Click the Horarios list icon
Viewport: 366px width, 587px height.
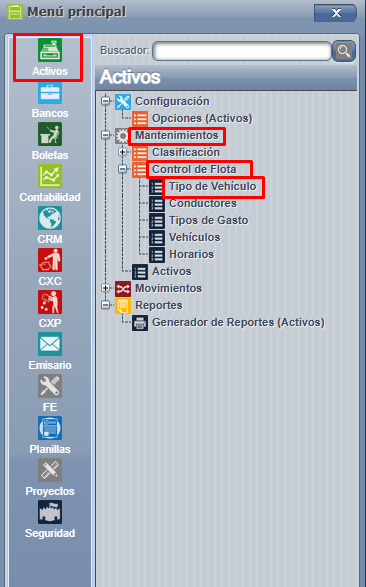157,255
